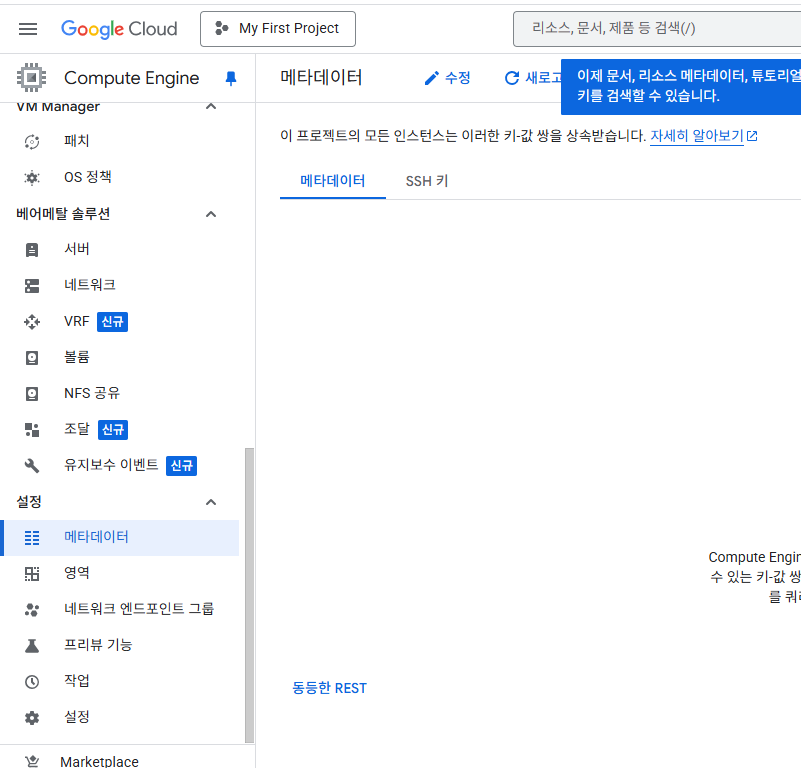801x768 pixels.
Task: Switch to the SSH 키 tab
Action: (427, 181)
